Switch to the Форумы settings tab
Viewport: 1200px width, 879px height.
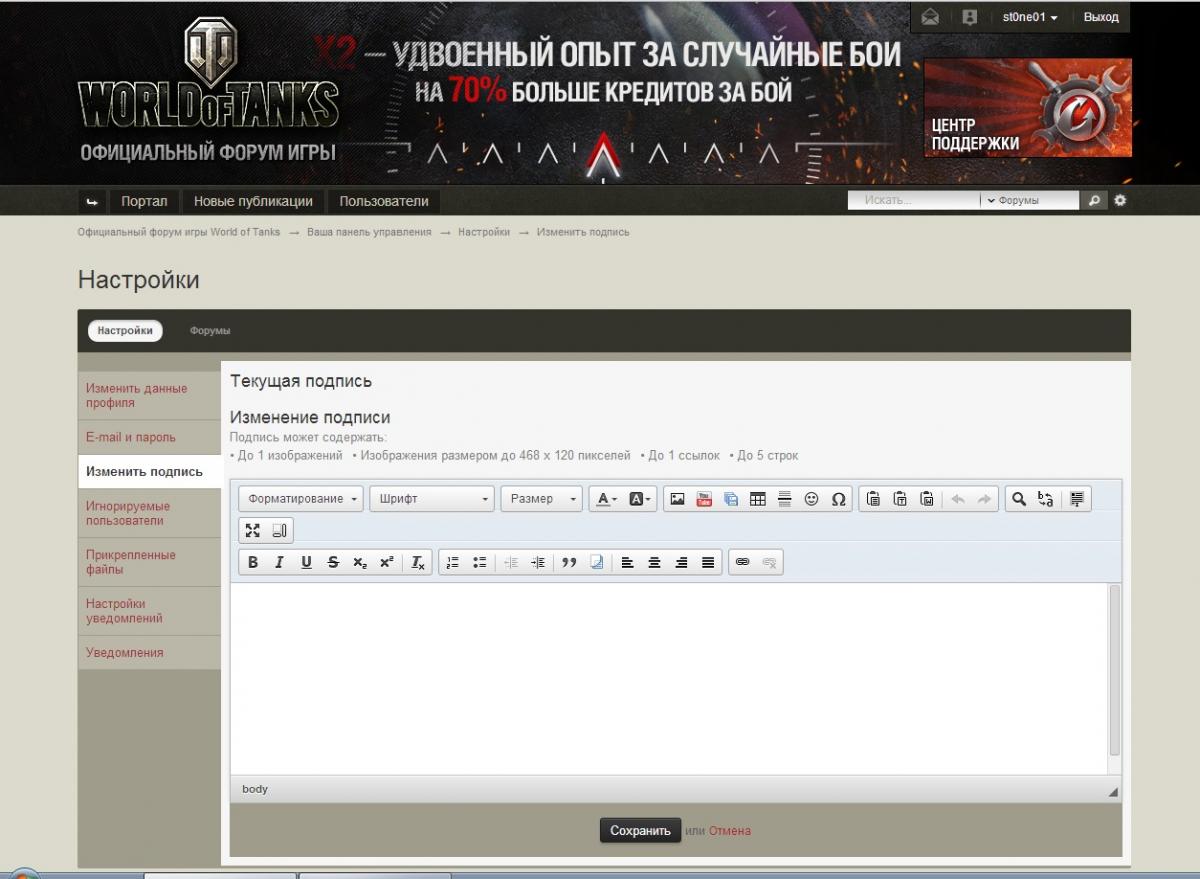pyautogui.click(x=210, y=331)
